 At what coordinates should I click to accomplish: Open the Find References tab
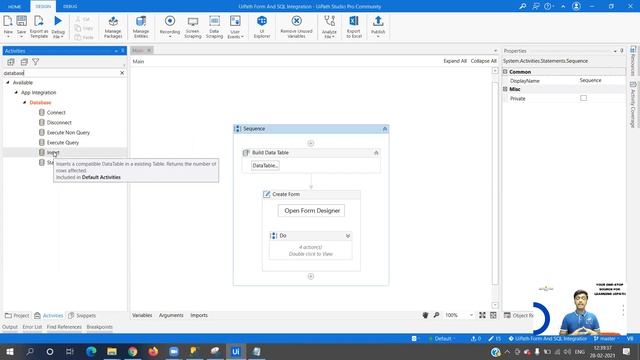click(x=64, y=327)
